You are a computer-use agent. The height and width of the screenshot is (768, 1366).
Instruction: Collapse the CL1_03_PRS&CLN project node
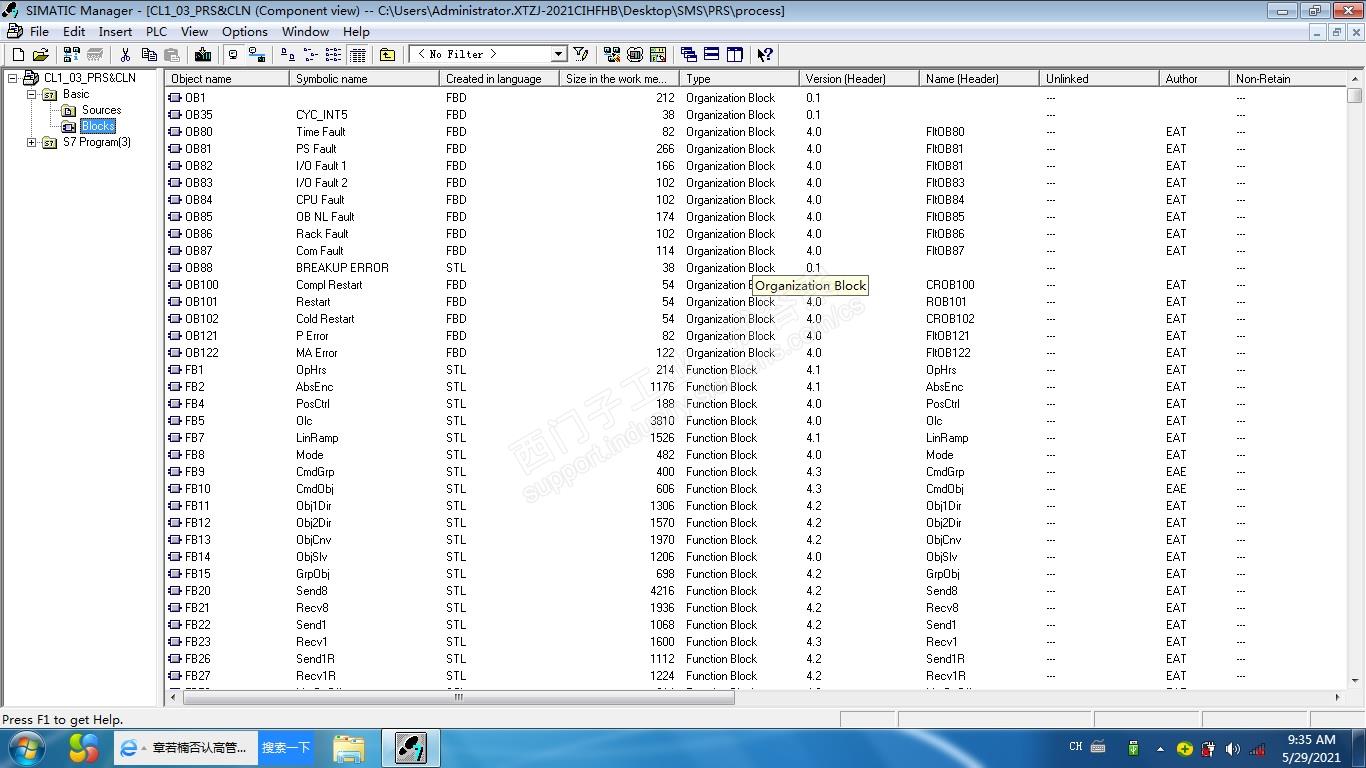coord(12,78)
